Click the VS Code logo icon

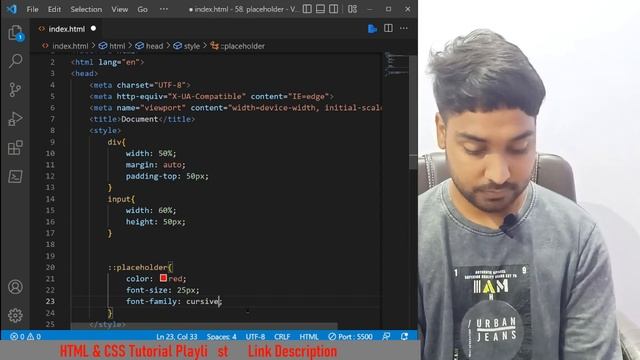(x=11, y=9)
